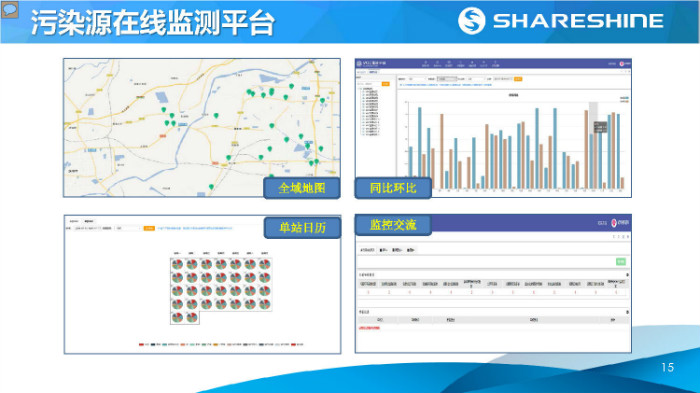Image resolution: width=700 pixels, height=393 pixels.
Task: Open the gray highlighted dropdown in chart filters
Action: pyautogui.click(x=447, y=79)
